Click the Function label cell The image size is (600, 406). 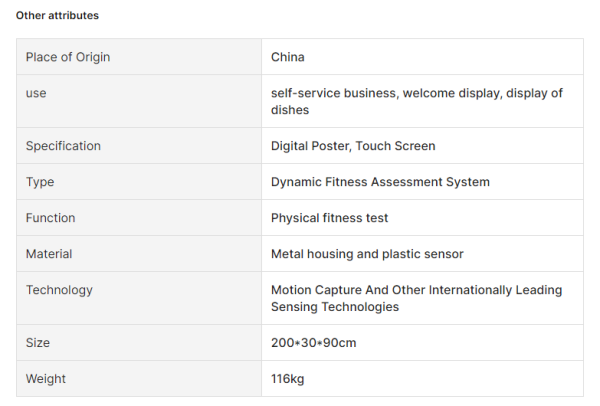pyautogui.click(x=50, y=218)
